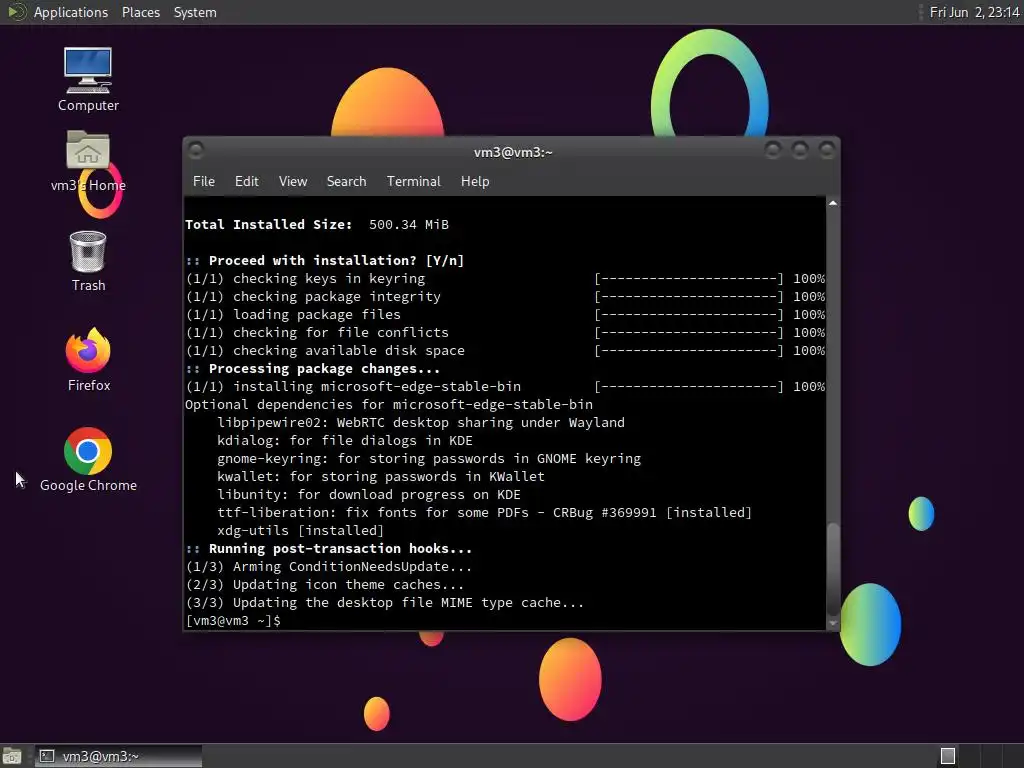
Task: Click the 'checking package integrity' line
Action: 505,296
